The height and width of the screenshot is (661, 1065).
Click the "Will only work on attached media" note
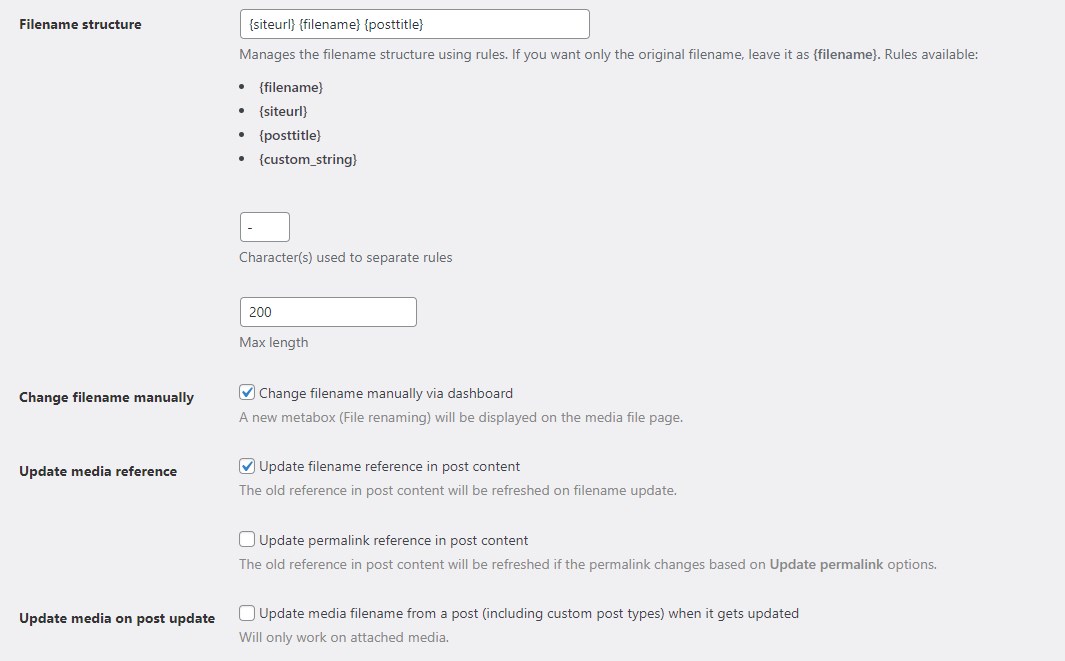pyautogui.click(x=344, y=637)
